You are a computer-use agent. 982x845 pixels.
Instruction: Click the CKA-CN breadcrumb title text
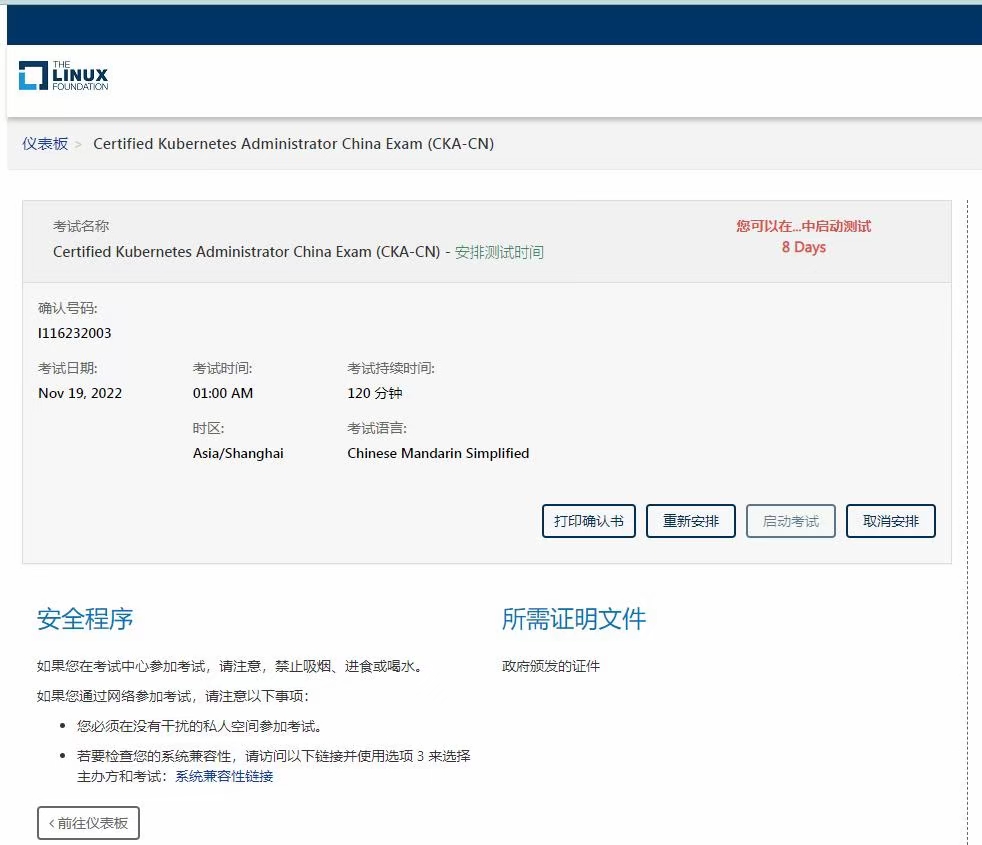coord(293,143)
